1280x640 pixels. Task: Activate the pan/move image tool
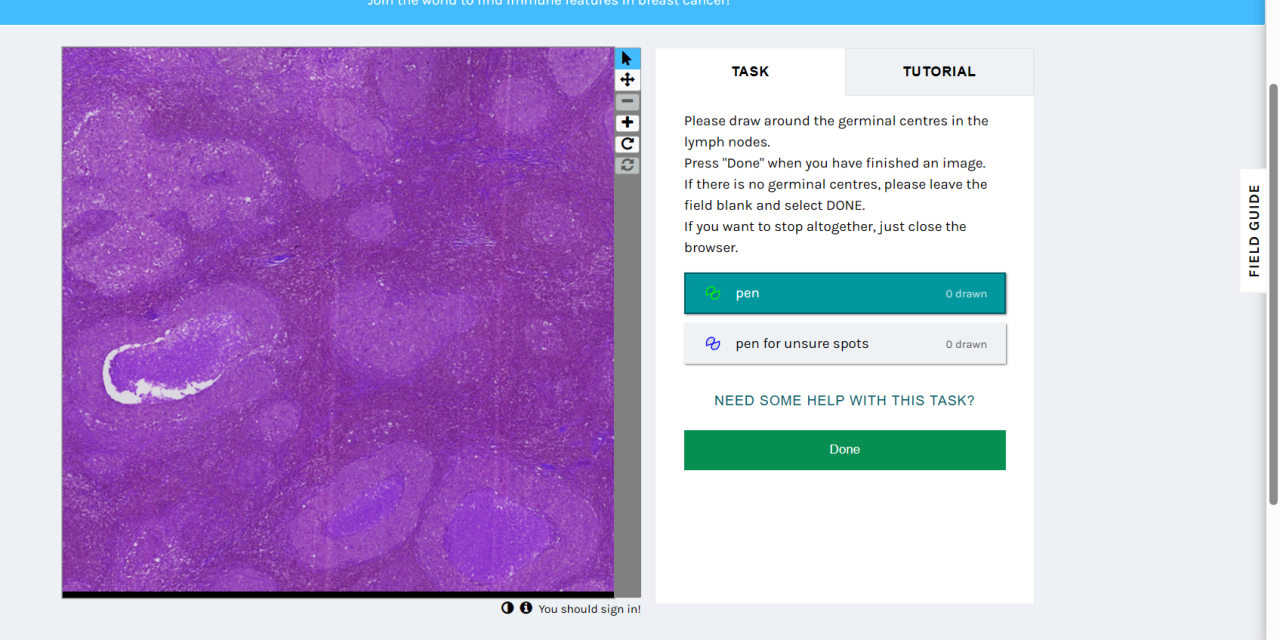[x=627, y=80]
